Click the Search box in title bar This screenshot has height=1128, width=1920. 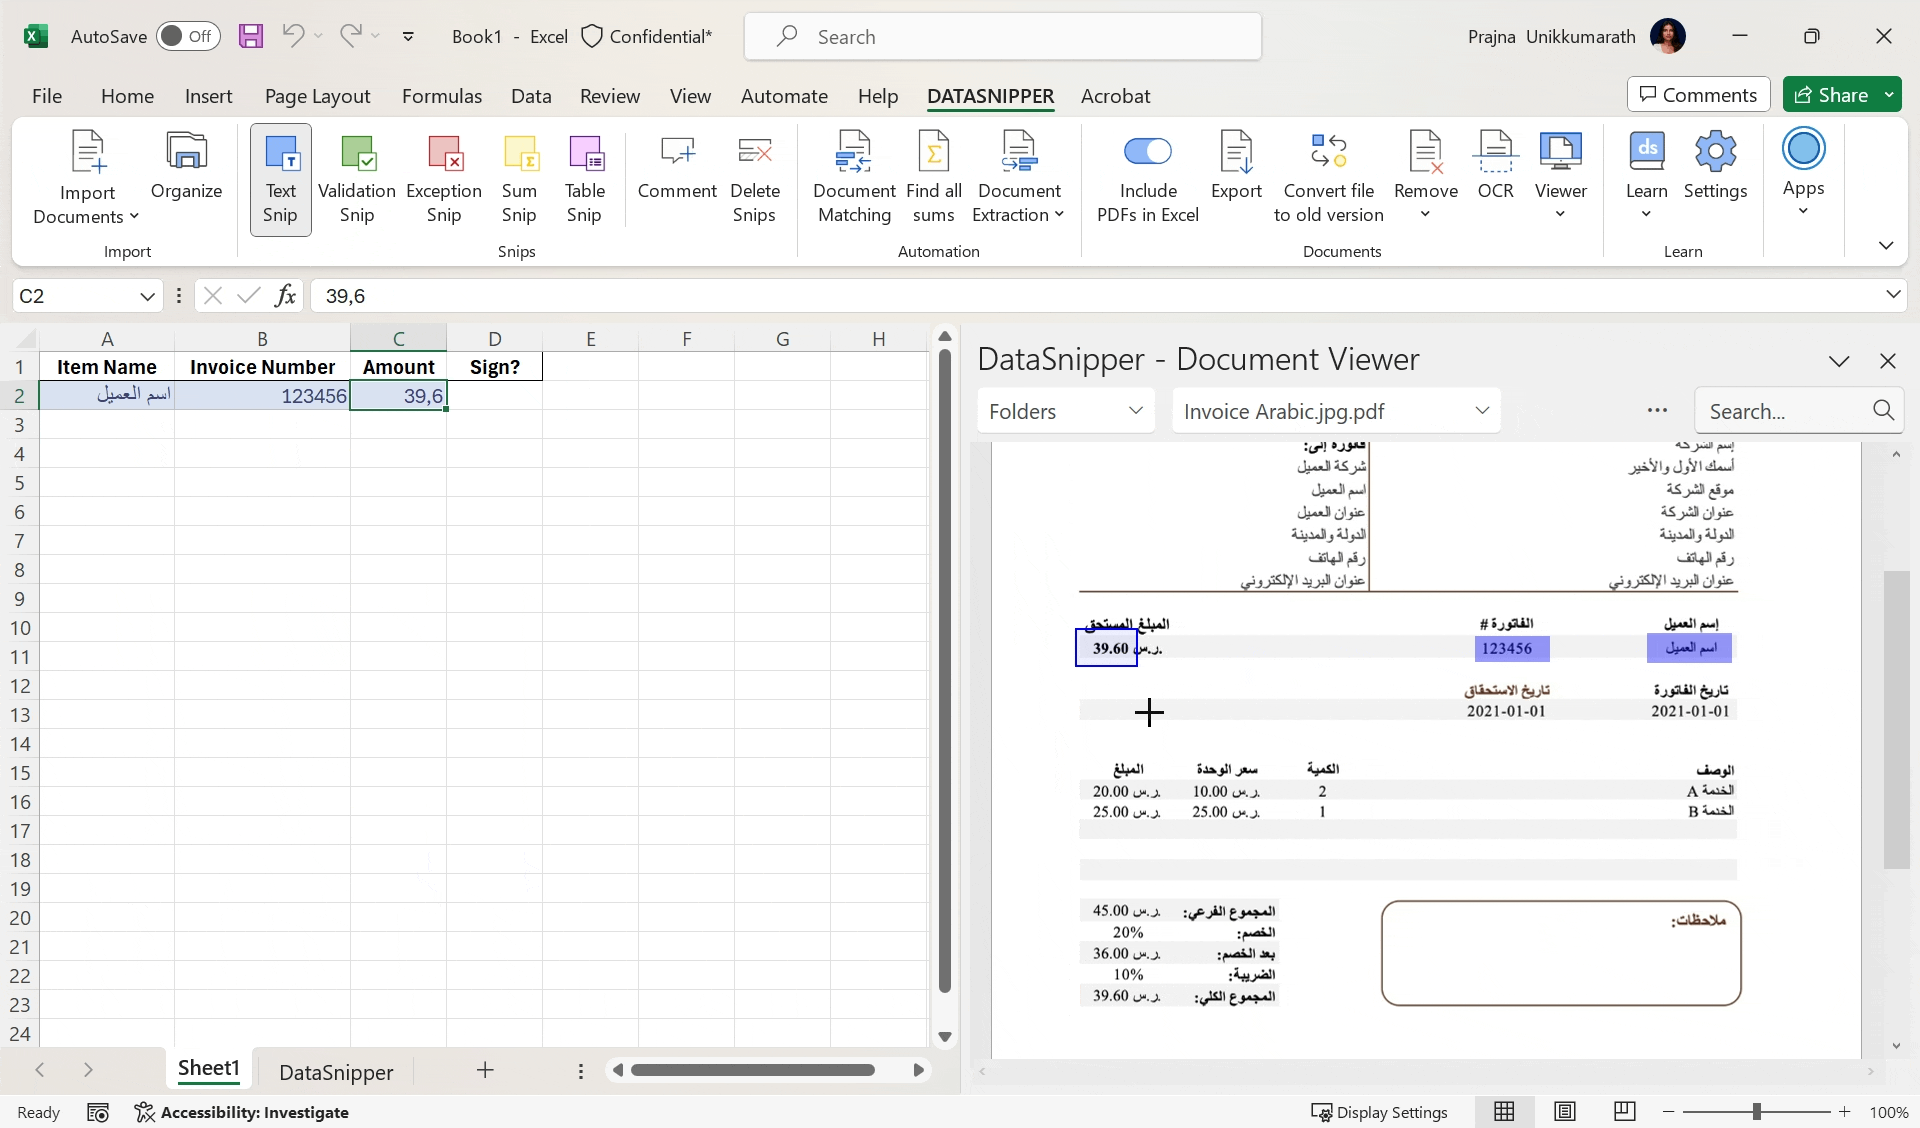point(1003,37)
